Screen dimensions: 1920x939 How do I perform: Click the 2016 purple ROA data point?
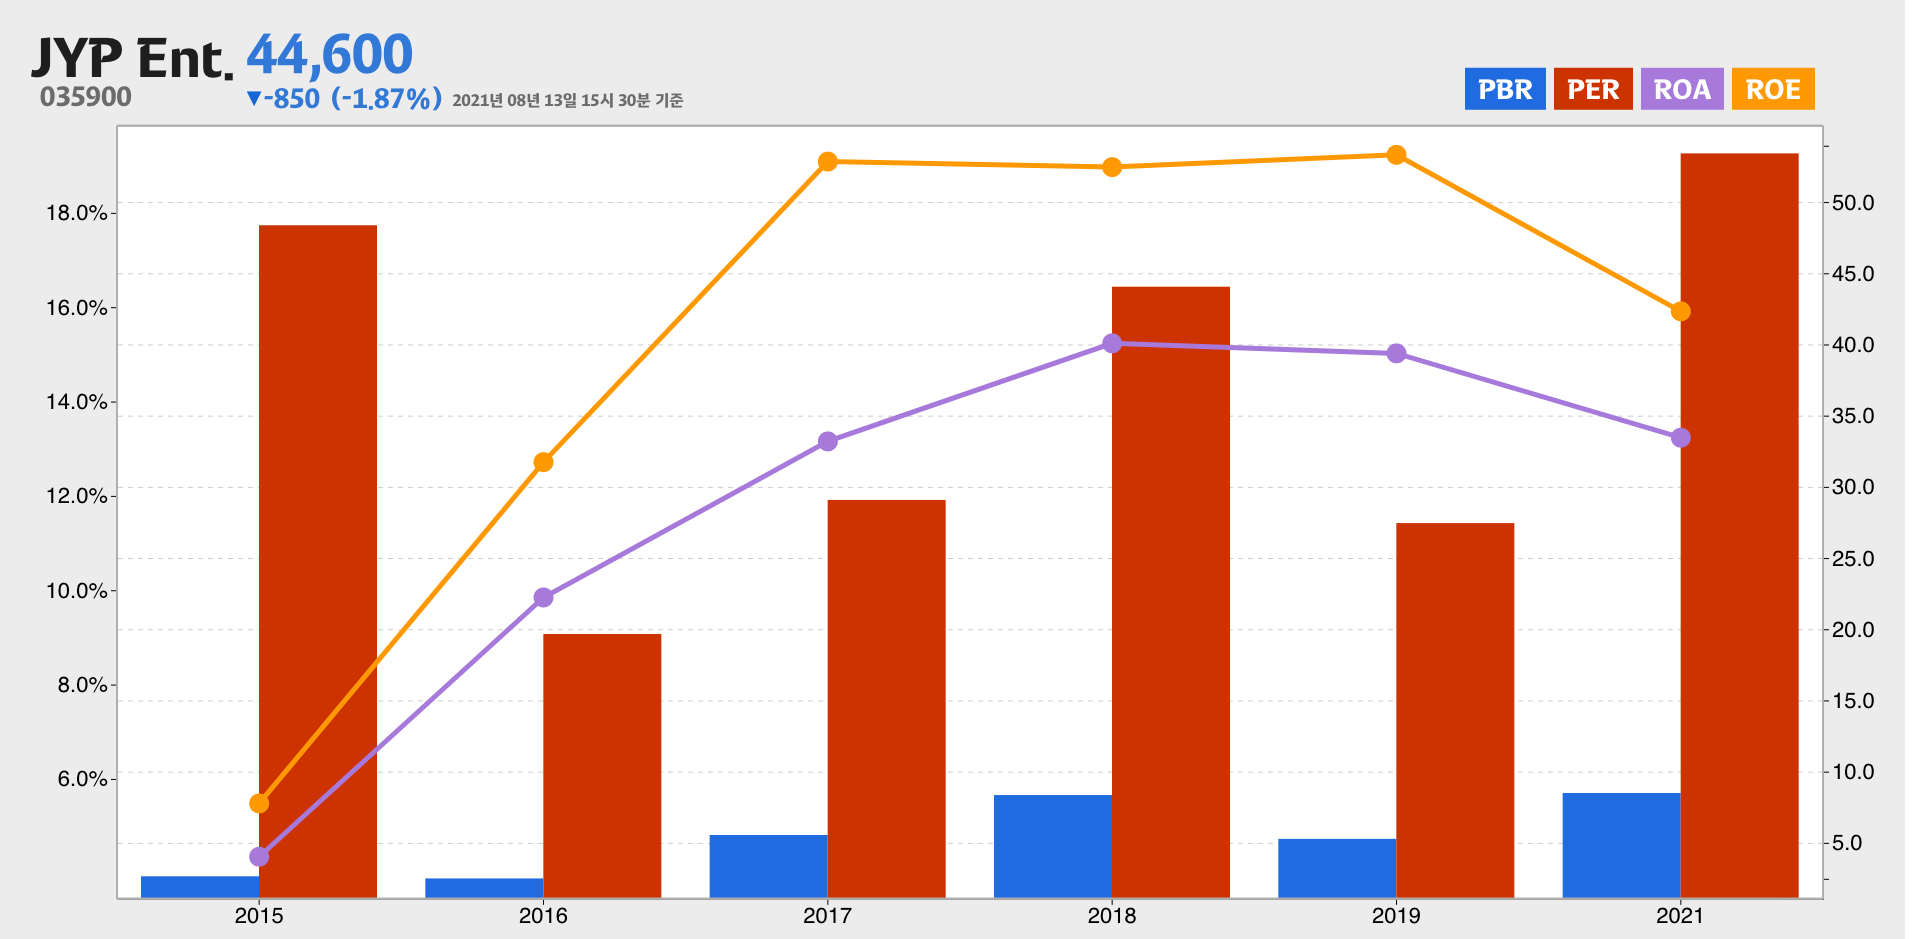[x=543, y=598]
